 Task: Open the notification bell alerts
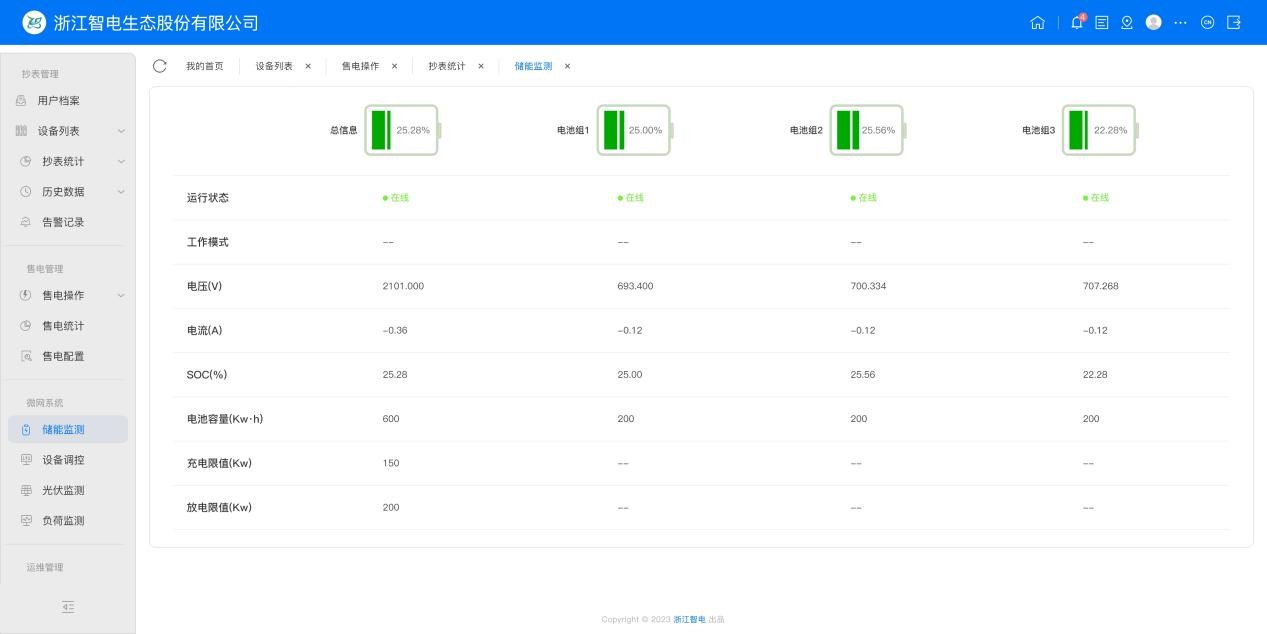point(1077,23)
